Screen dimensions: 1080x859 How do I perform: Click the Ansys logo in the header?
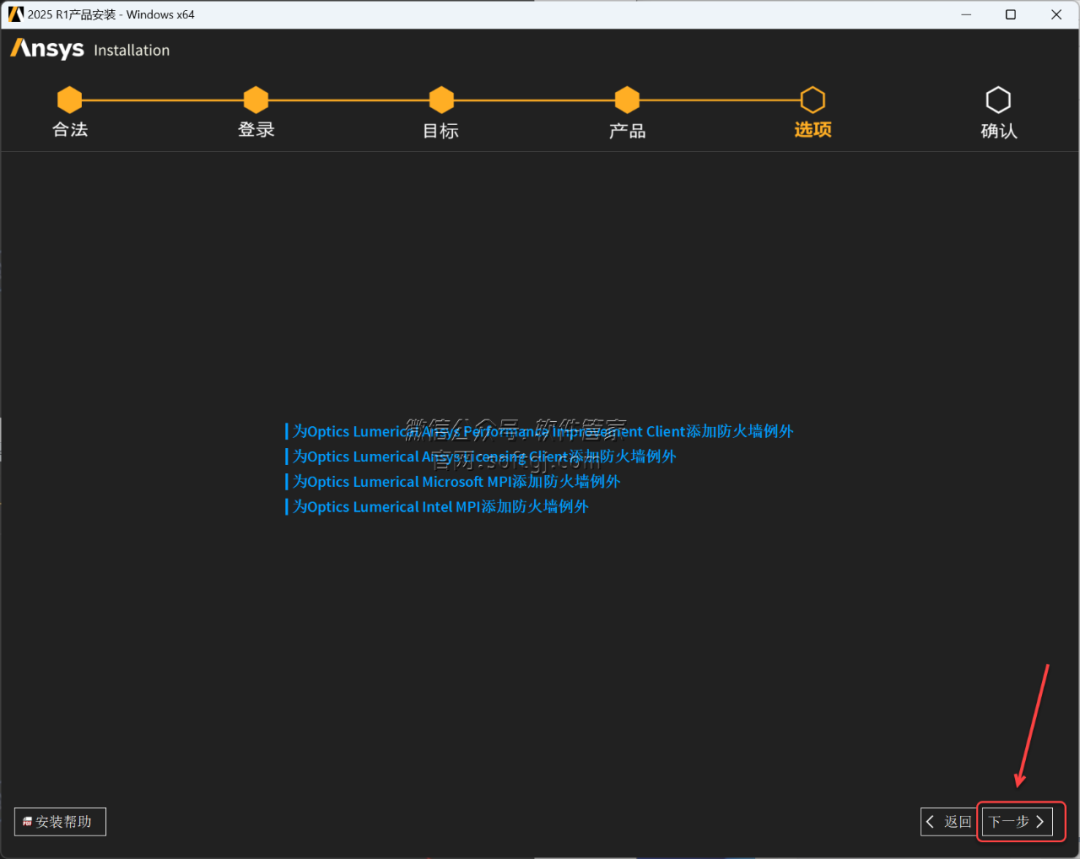(x=47, y=49)
